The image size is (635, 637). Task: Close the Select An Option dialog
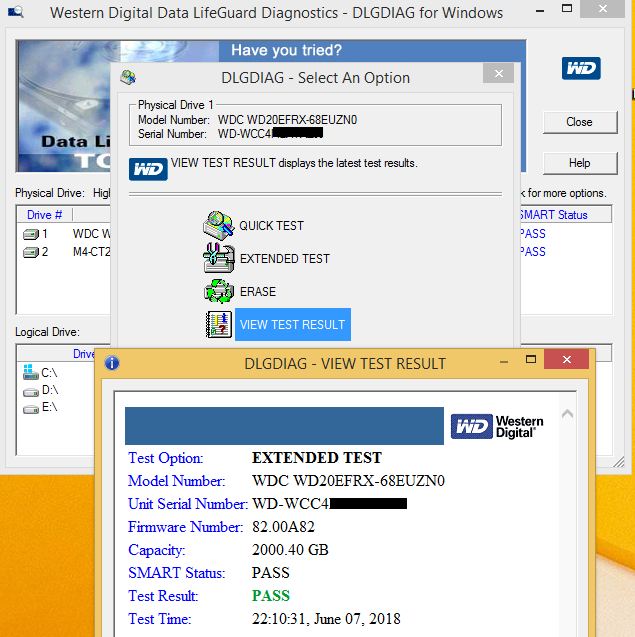[498, 74]
